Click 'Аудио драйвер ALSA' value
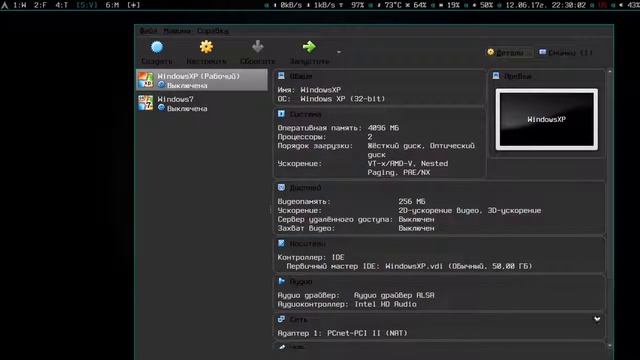640x360 pixels. (x=394, y=296)
